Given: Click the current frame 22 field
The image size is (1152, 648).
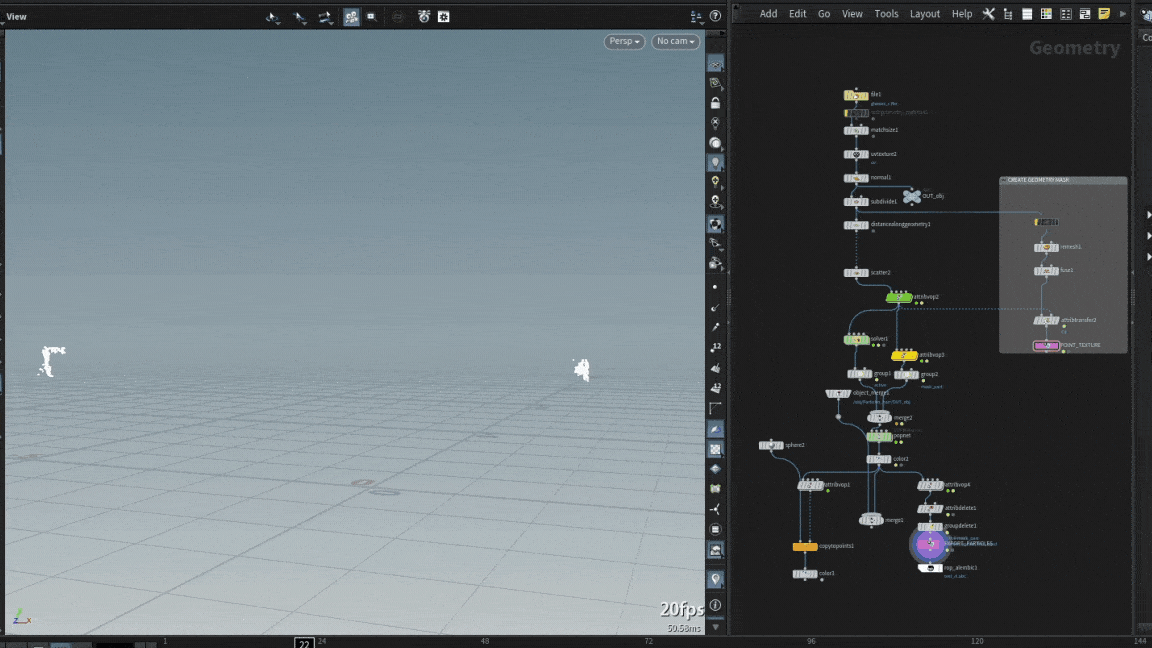Looking at the screenshot, I should (304, 642).
